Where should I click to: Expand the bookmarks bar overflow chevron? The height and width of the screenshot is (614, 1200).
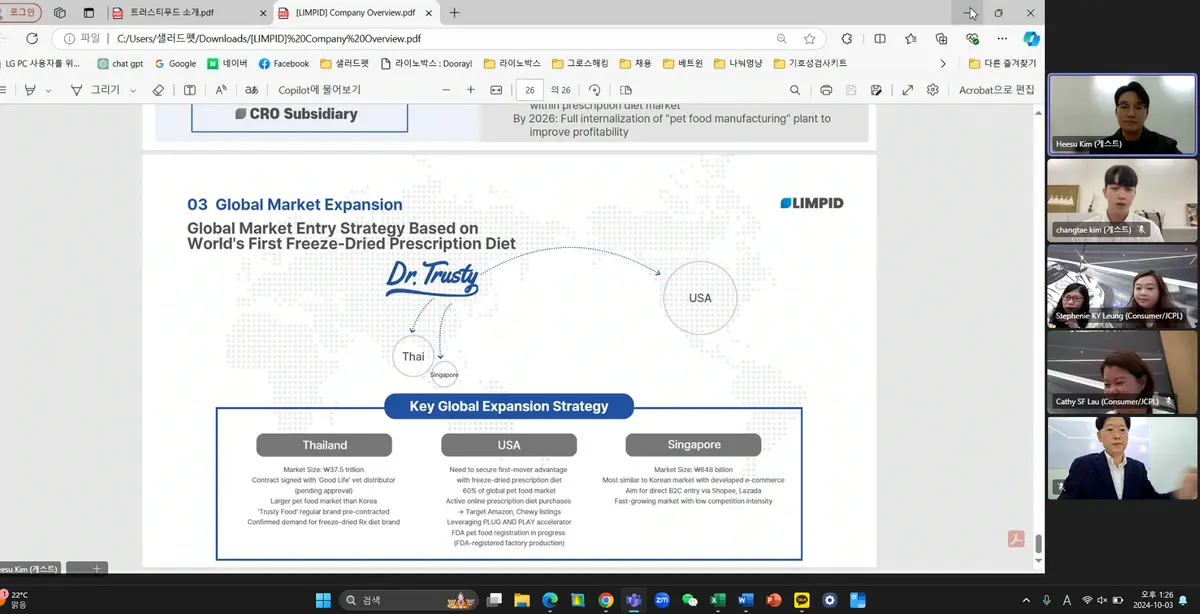(943, 63)
